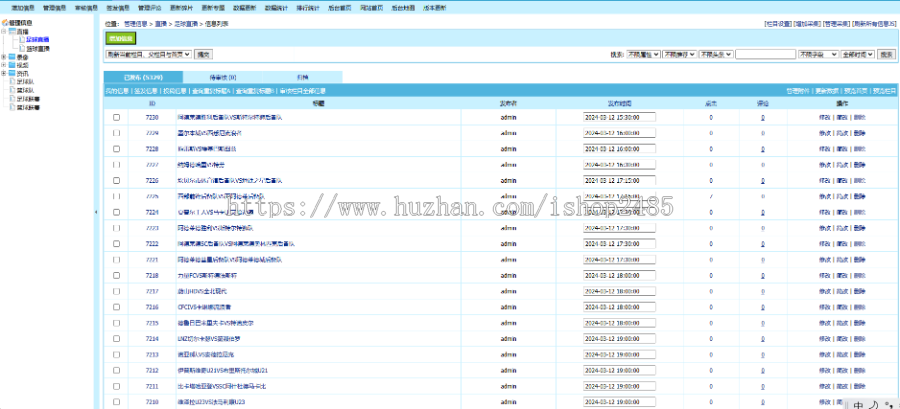Viewport: 900px width, 409px height.
Task: Tick the checkbox for row ID 7218
Action: [x=117, y=275]
